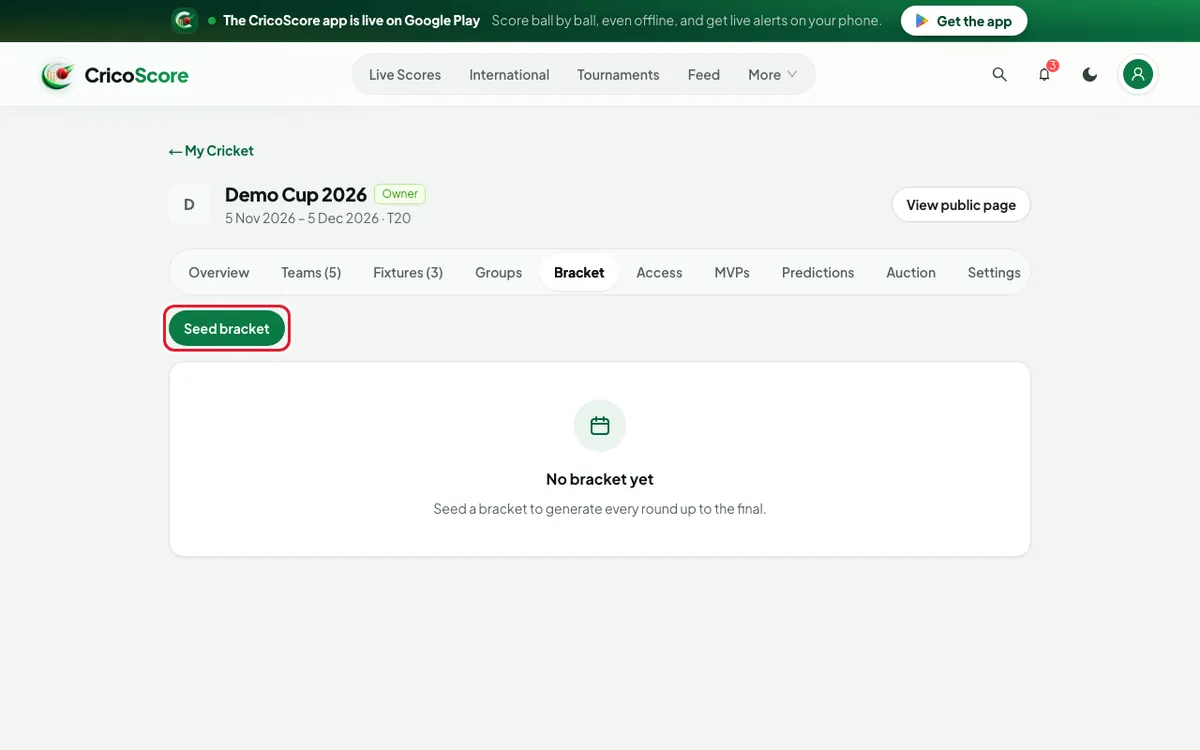Viewport: 1200px width, 750px height.
Task: Click the tournament dates and T20 text
Action: tap(318, 218)
